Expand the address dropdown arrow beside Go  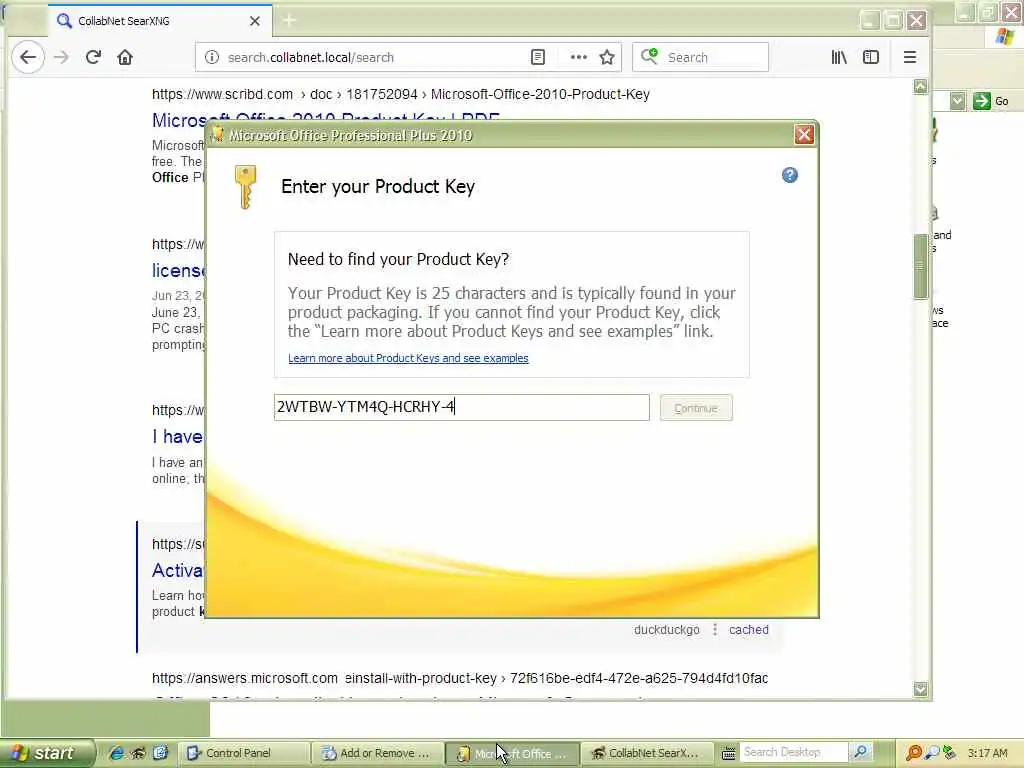(957, 101)
